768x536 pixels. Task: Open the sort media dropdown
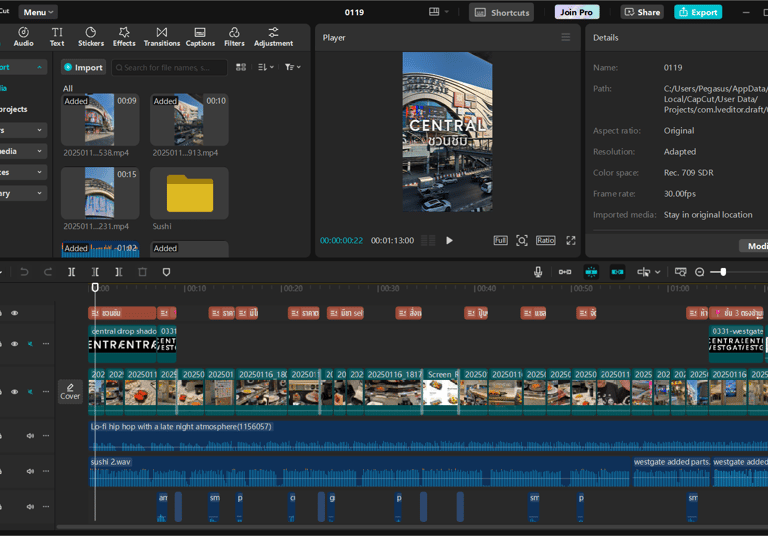(265, 67)
